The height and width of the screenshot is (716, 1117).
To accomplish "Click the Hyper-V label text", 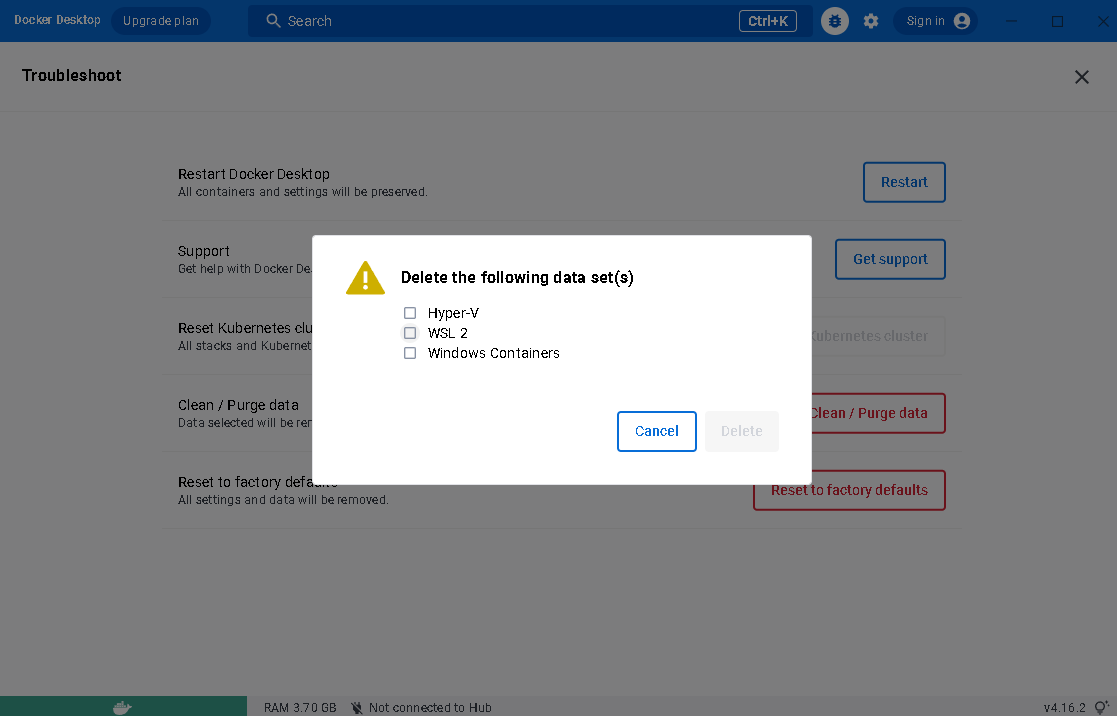I will point(453,313).
